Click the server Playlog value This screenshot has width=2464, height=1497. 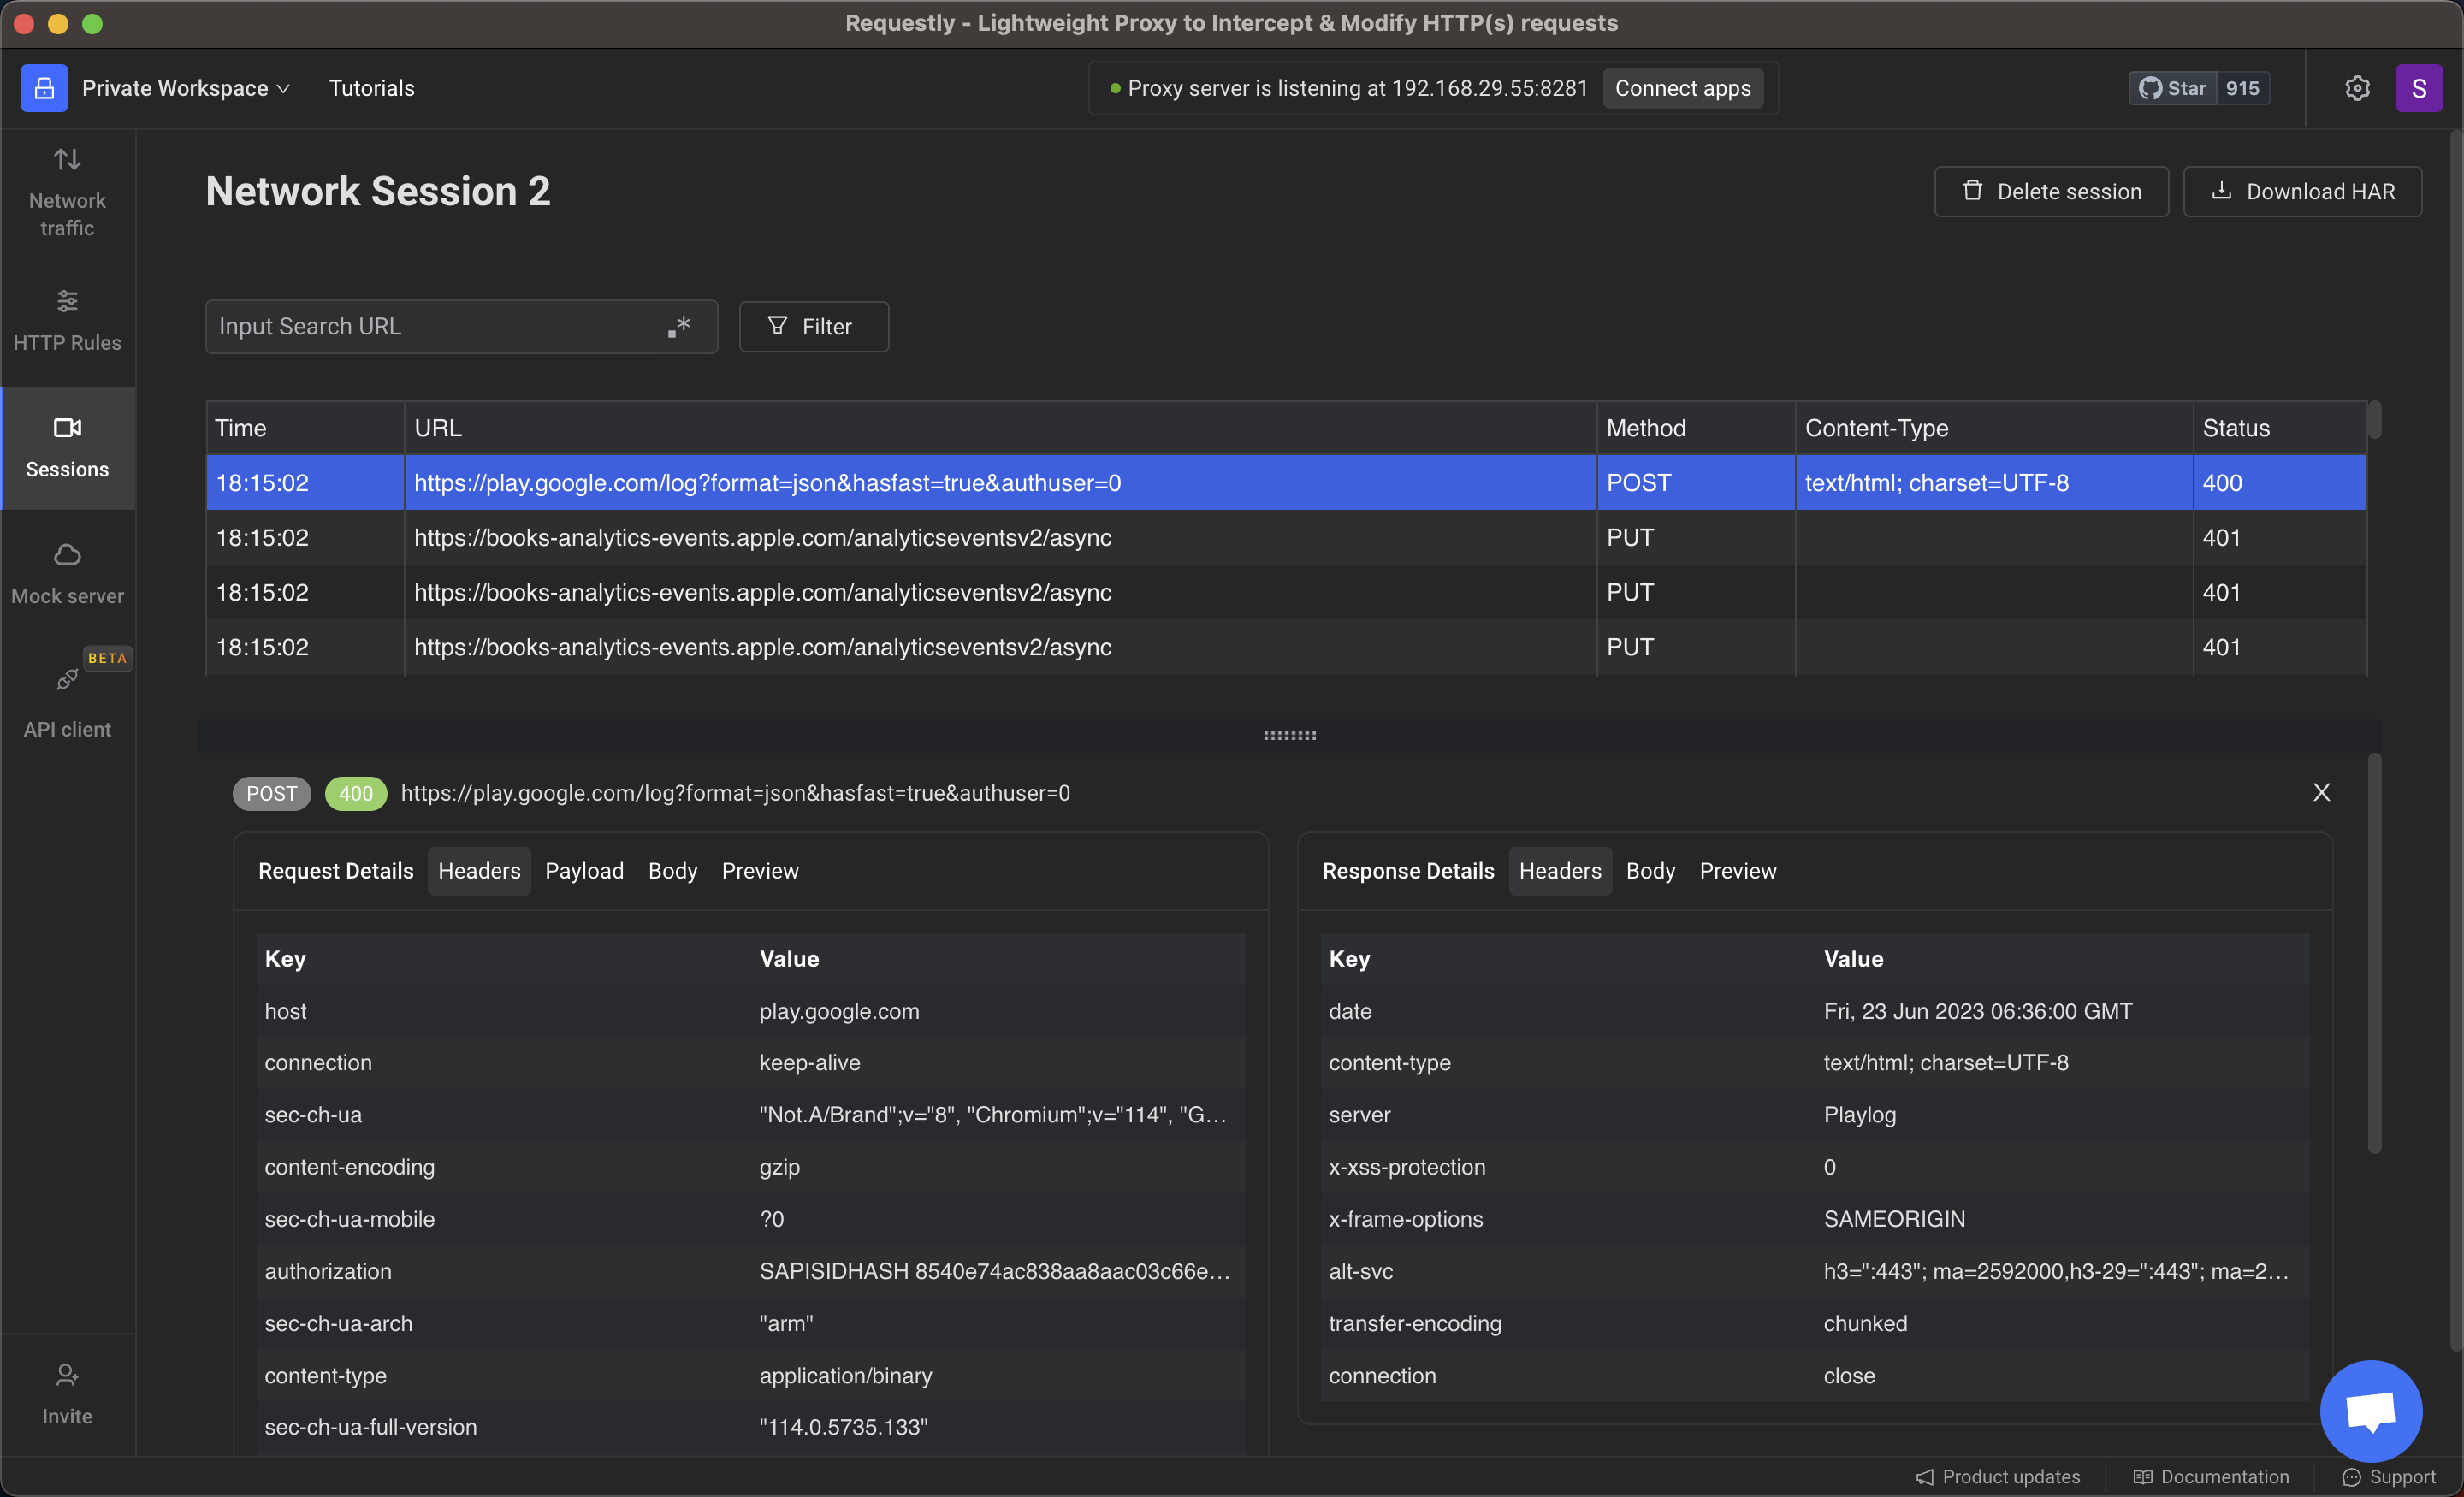(1859, 1115)
